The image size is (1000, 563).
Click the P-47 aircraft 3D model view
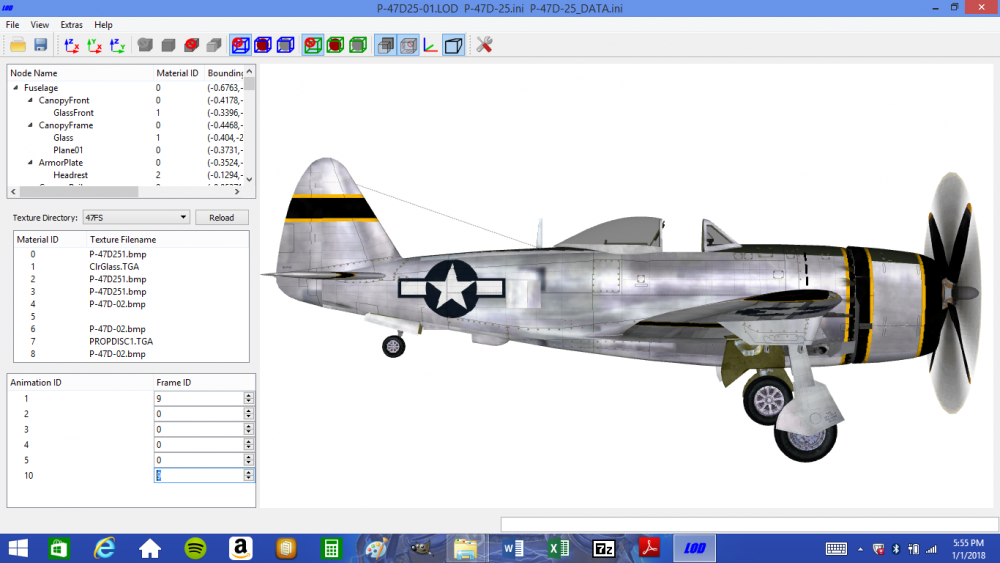[628, 284]
